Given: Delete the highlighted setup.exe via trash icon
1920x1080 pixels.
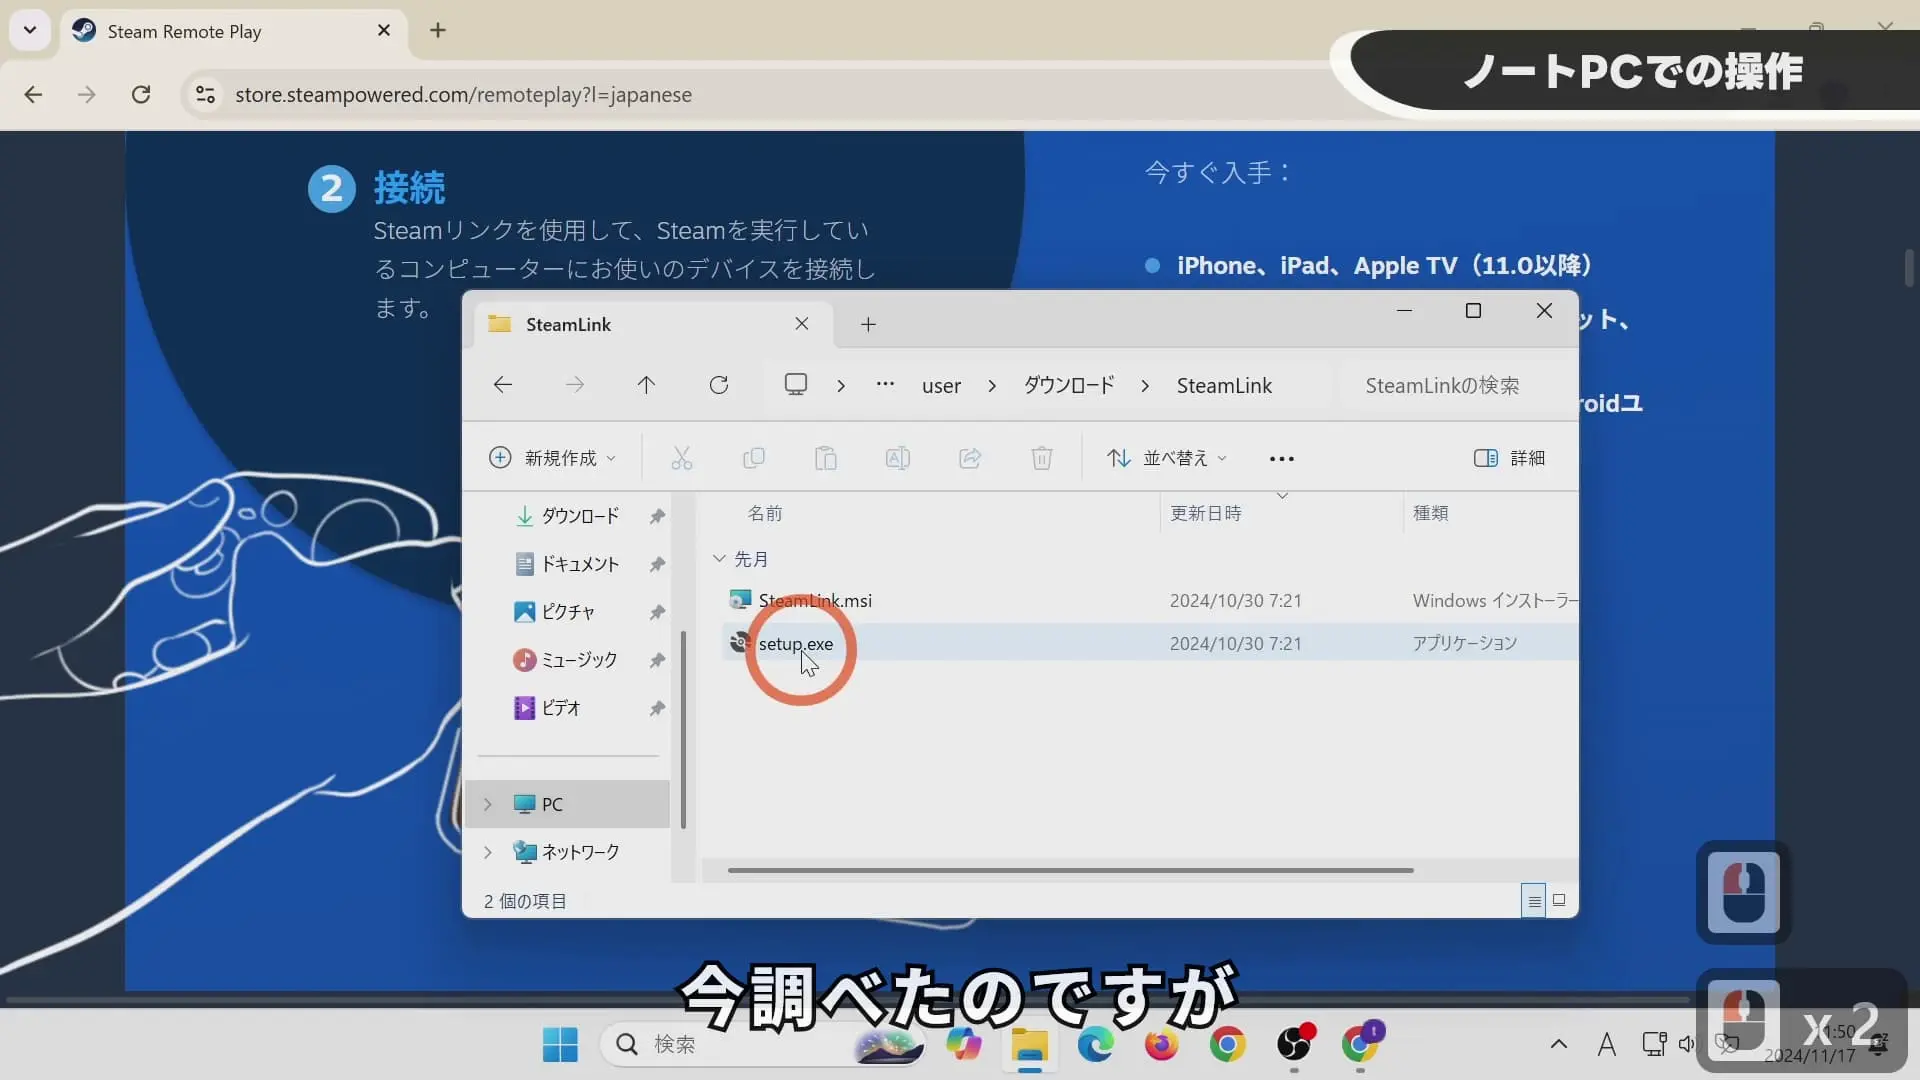Looking at the screenshot, I should pos(1042,458).
